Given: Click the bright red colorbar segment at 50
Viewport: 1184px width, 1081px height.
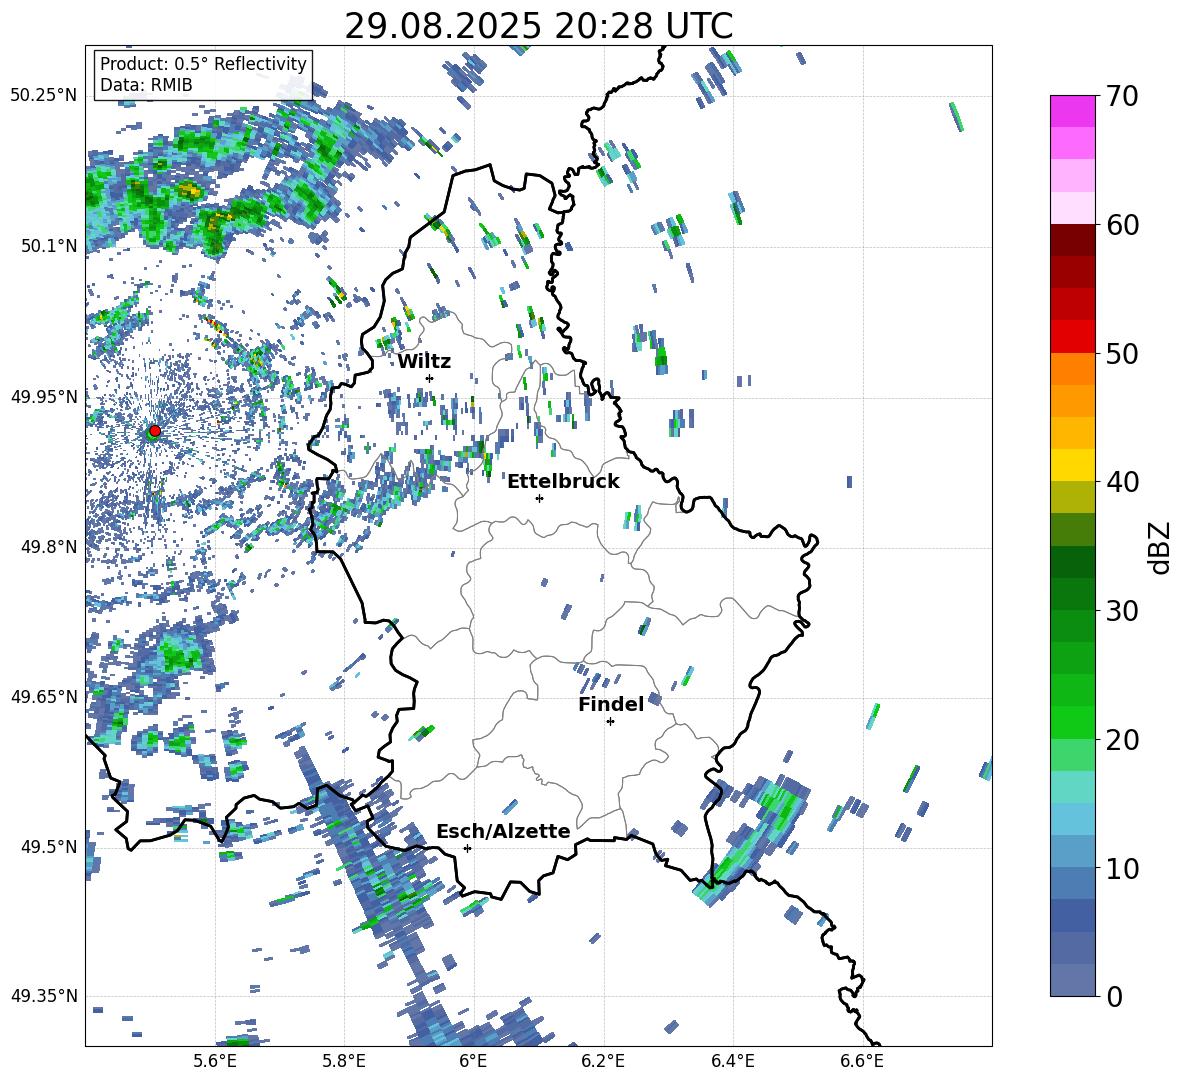Looking at the screenshot, I should pos(1072,337).
